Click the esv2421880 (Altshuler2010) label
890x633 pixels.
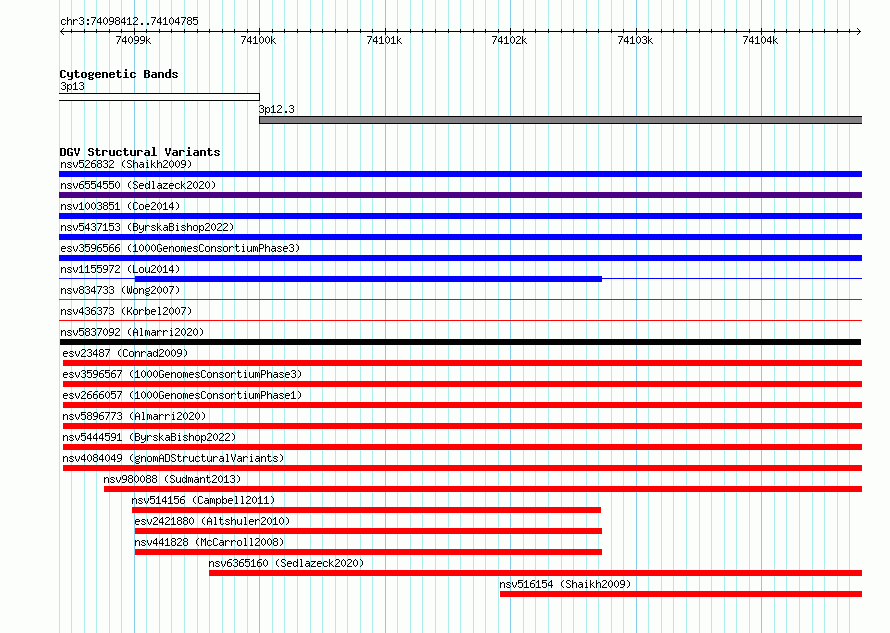pyautogui.click(x=212, y=521)
